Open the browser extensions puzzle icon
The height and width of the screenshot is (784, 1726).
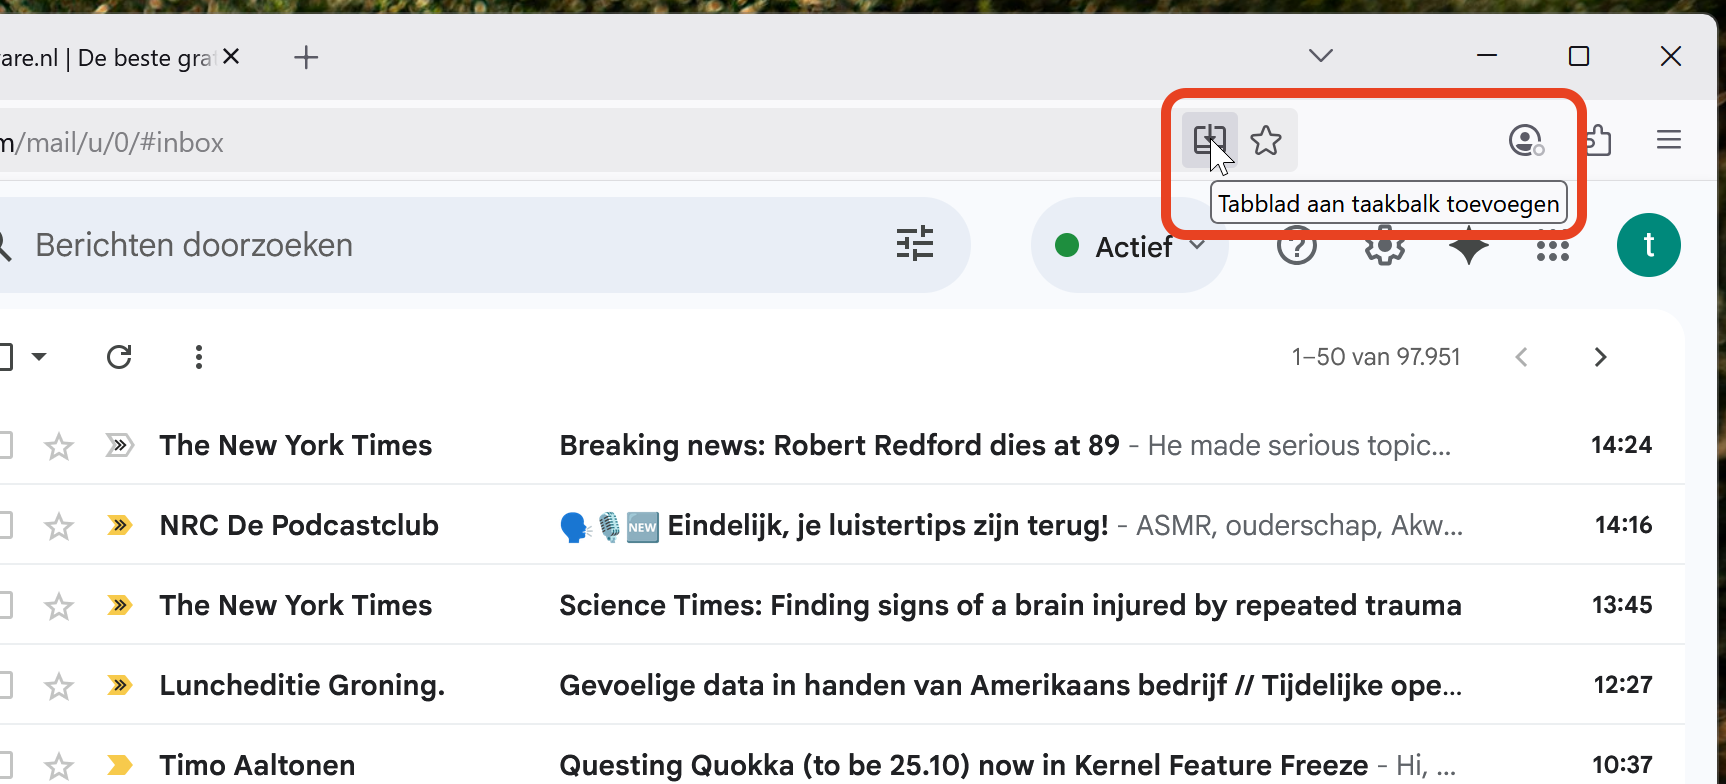(x=1598, y=140)
